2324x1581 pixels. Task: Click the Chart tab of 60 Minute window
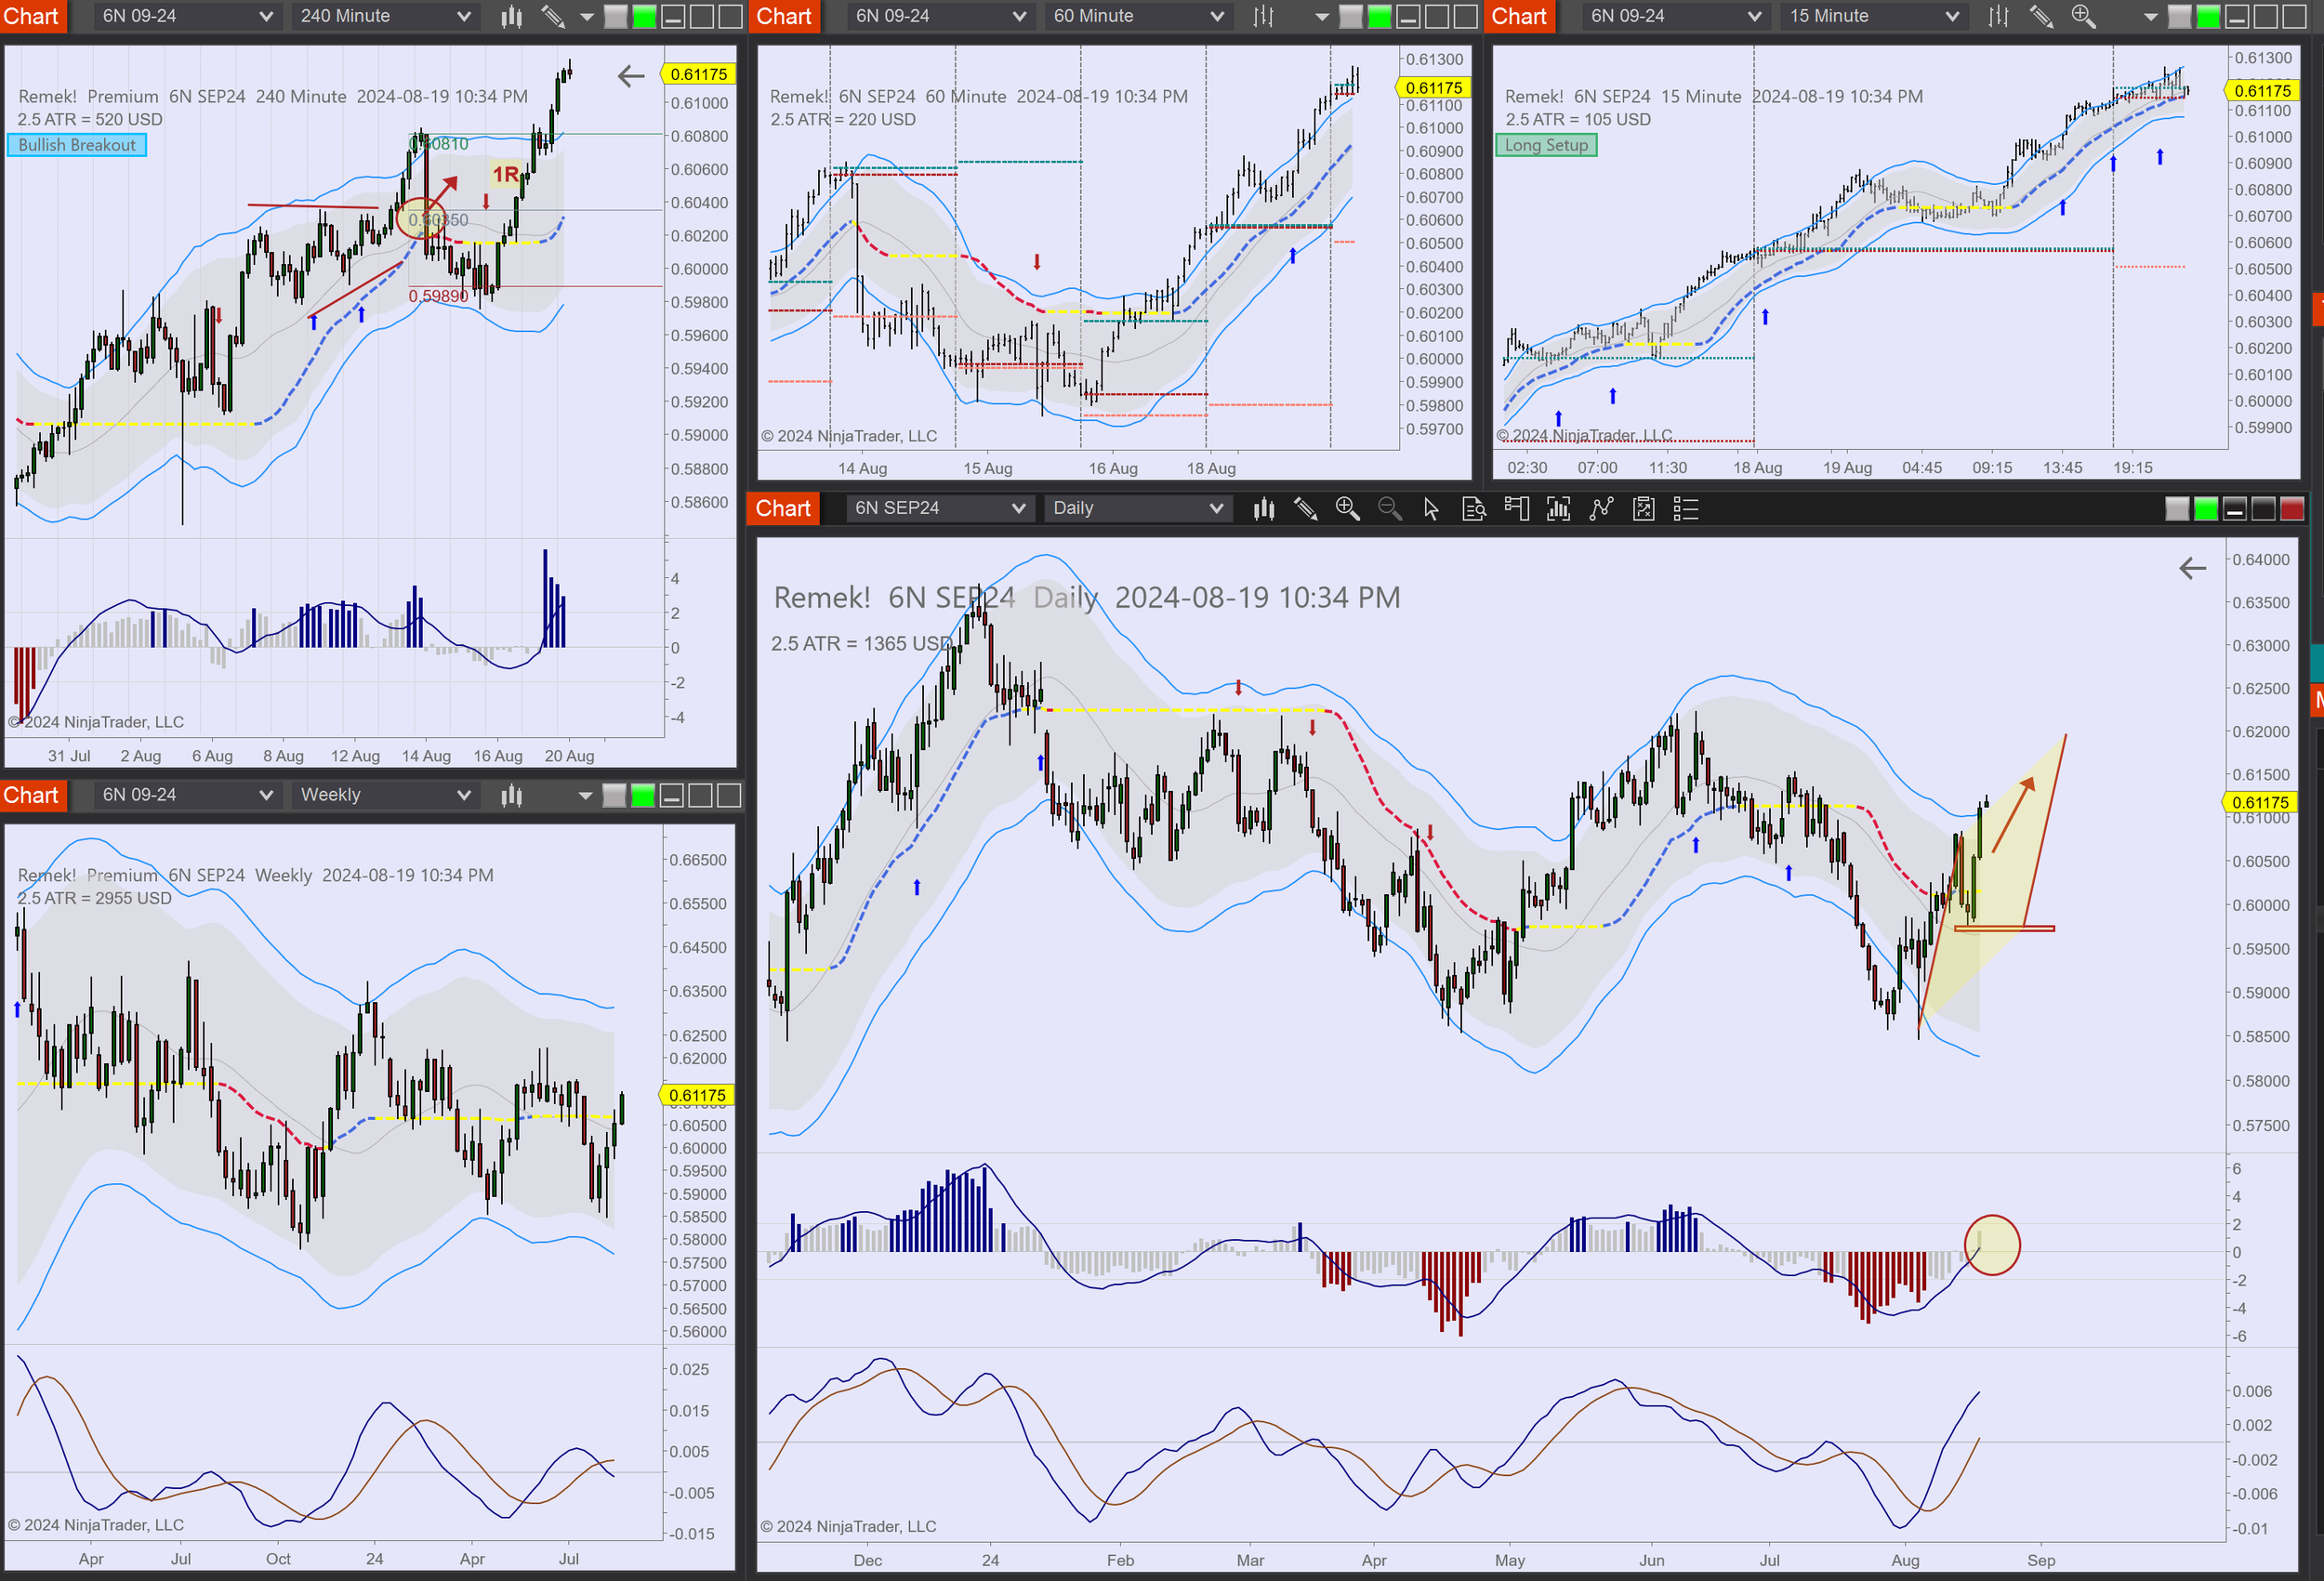point(783,16)
